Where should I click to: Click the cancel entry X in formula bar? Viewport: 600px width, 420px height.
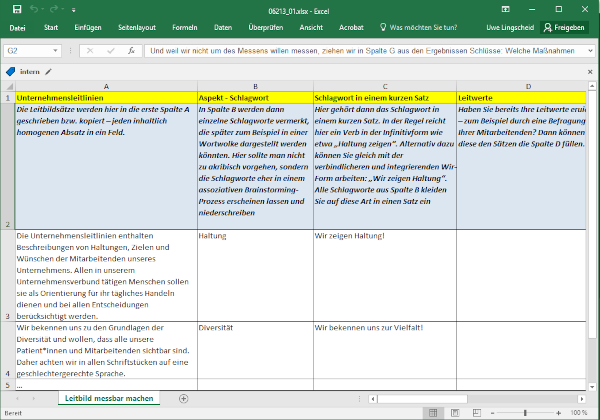click(90, 50)
